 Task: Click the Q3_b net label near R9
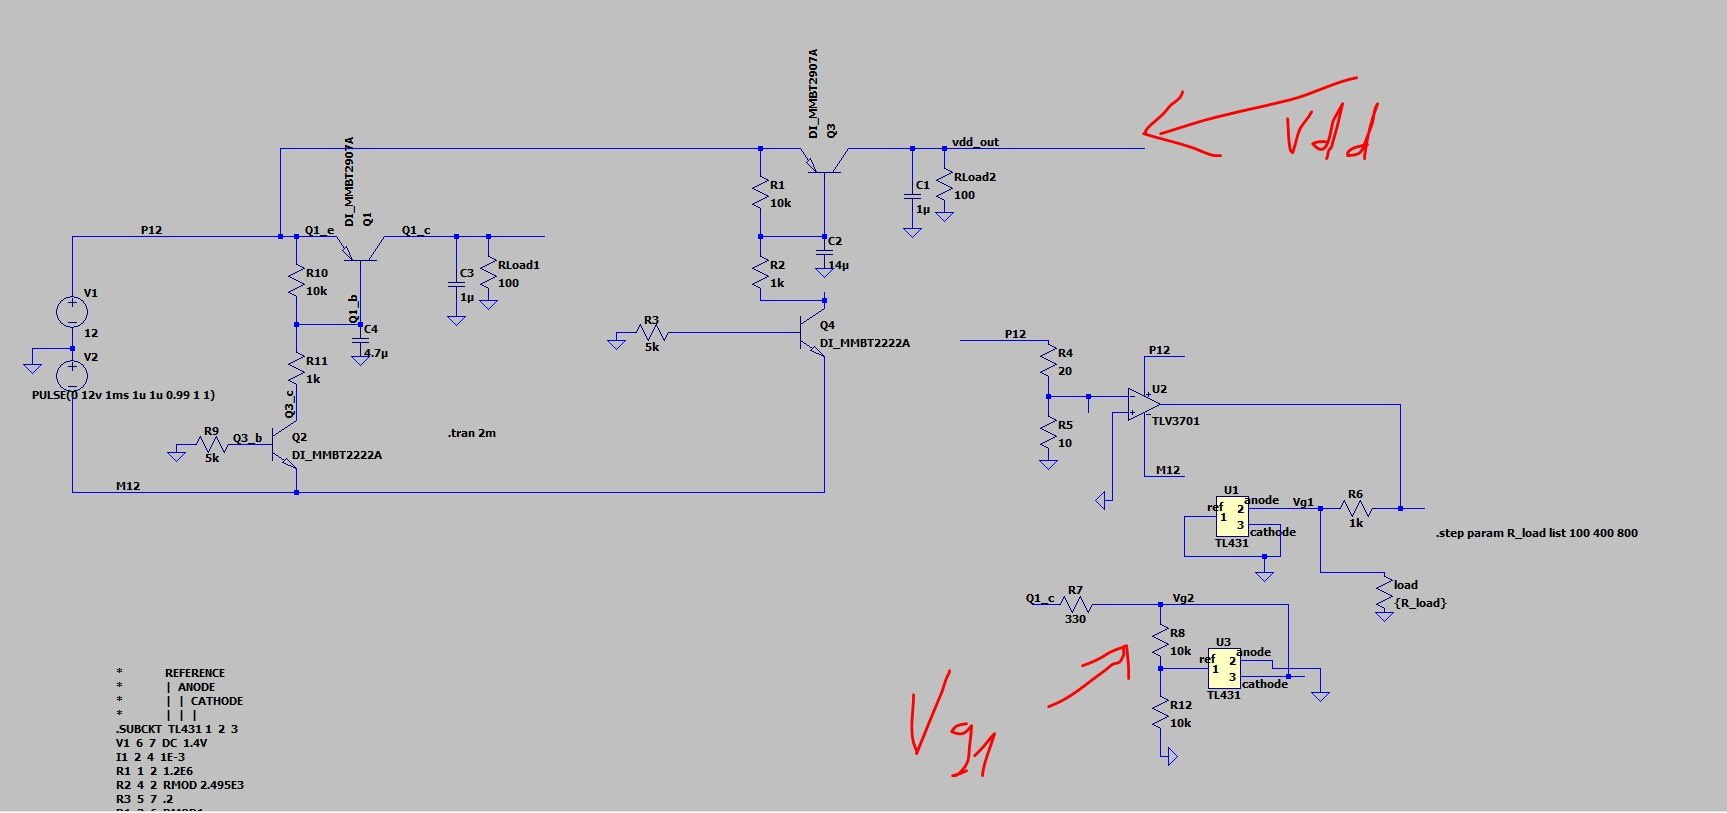tap(247, 438)
